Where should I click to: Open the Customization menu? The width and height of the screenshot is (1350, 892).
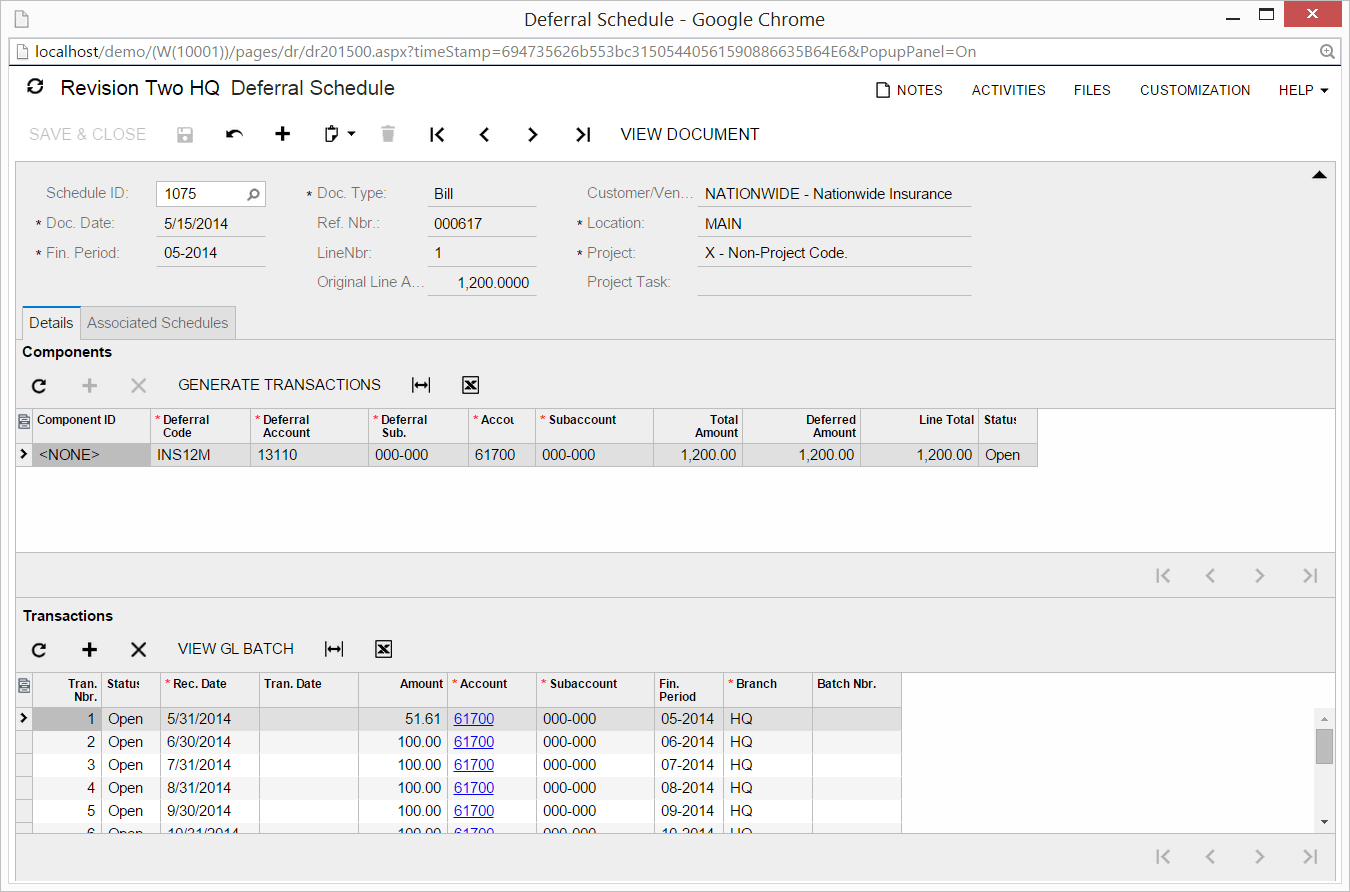pyautogui.click(x=1195, y=90)
